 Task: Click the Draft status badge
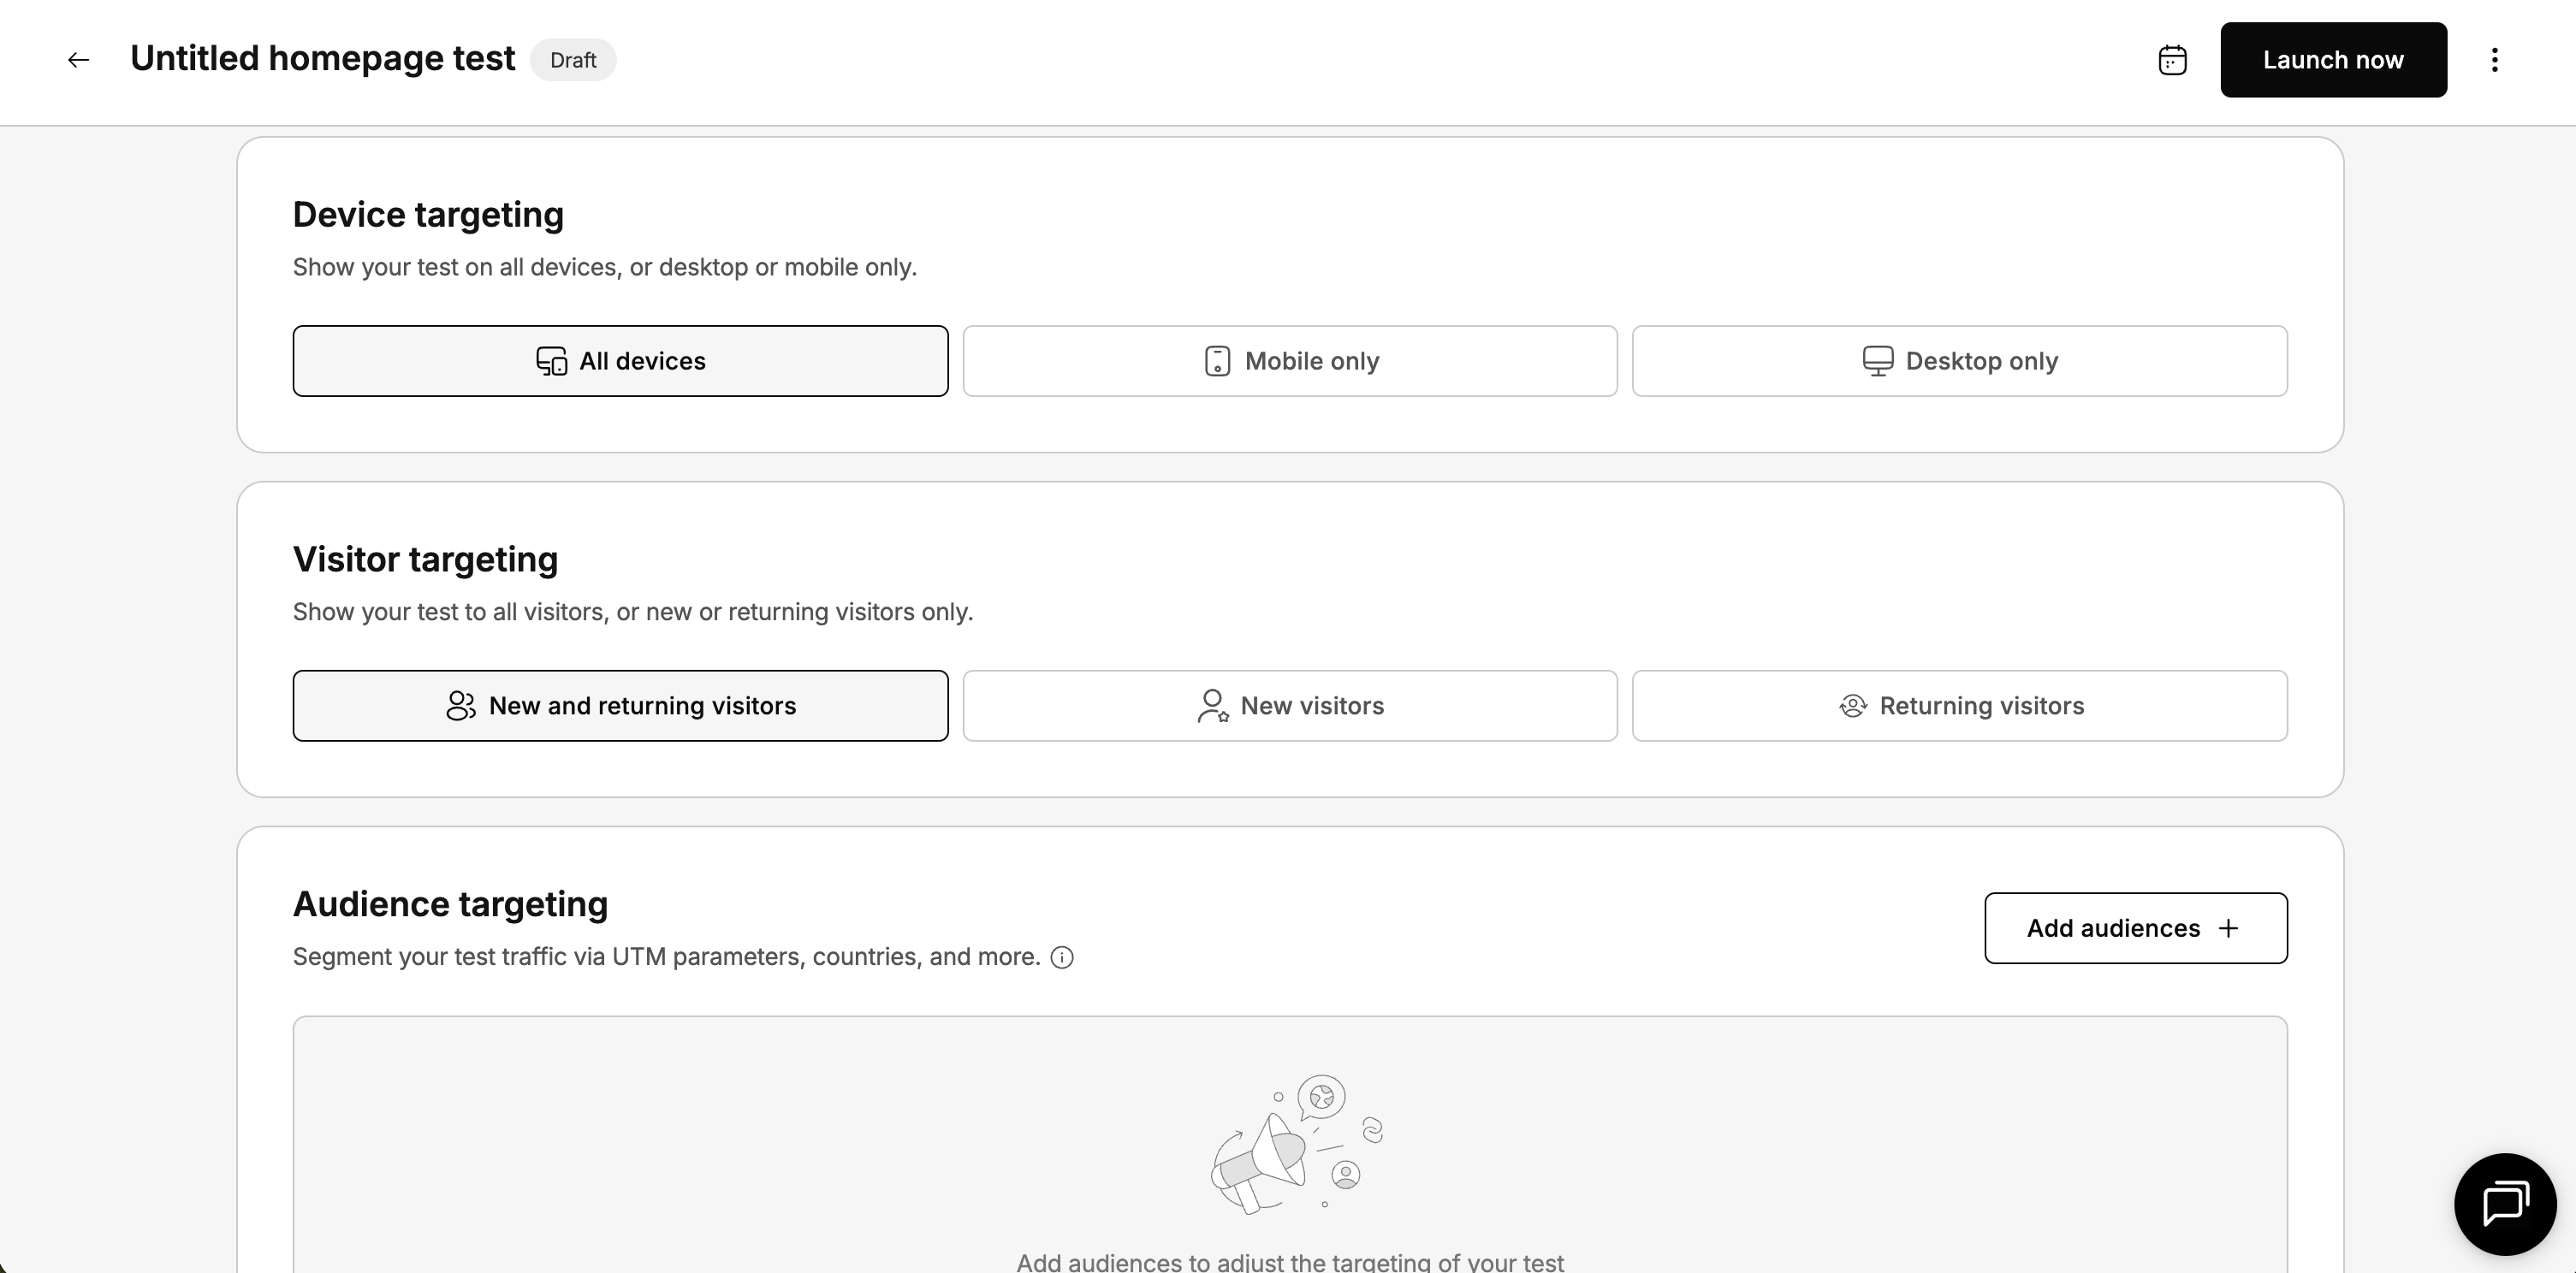click(573, 60)
